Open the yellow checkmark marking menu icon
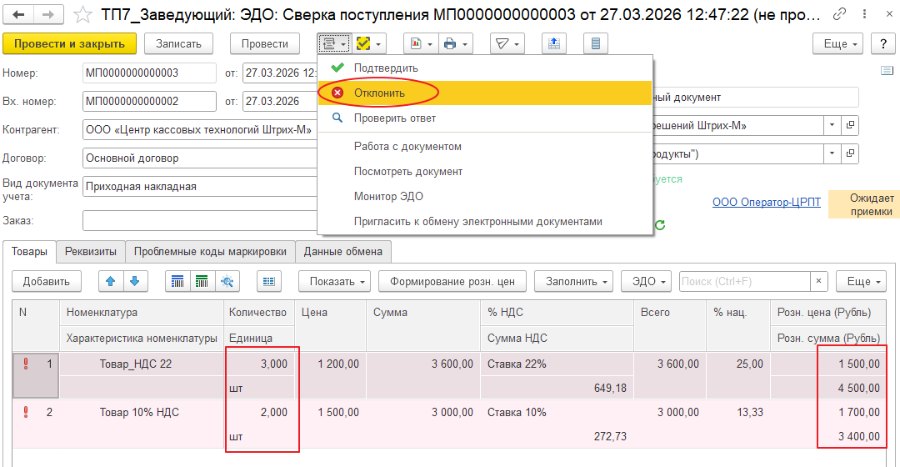Screen dimensions: 900x467 (368, 44)
